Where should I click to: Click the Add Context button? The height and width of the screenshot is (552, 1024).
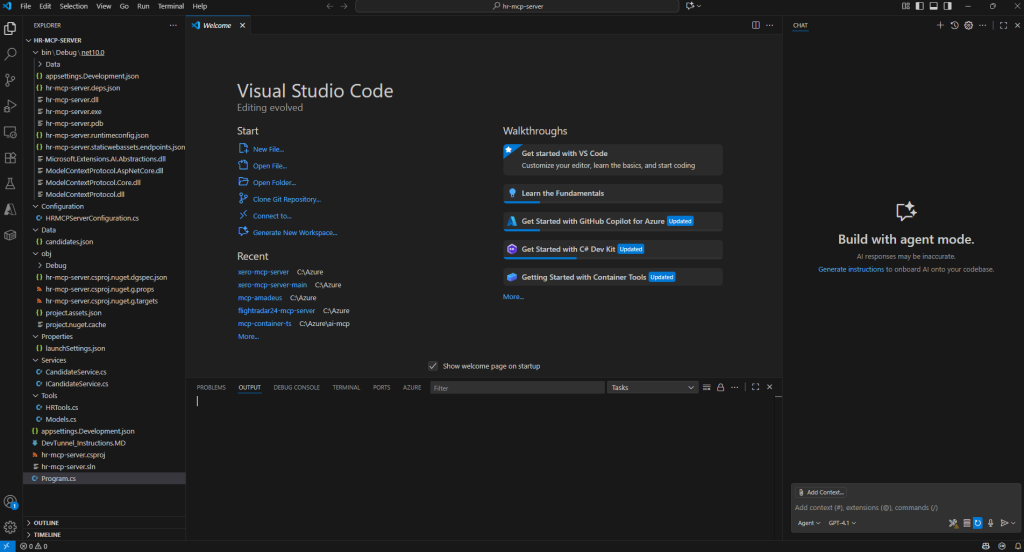820,492
